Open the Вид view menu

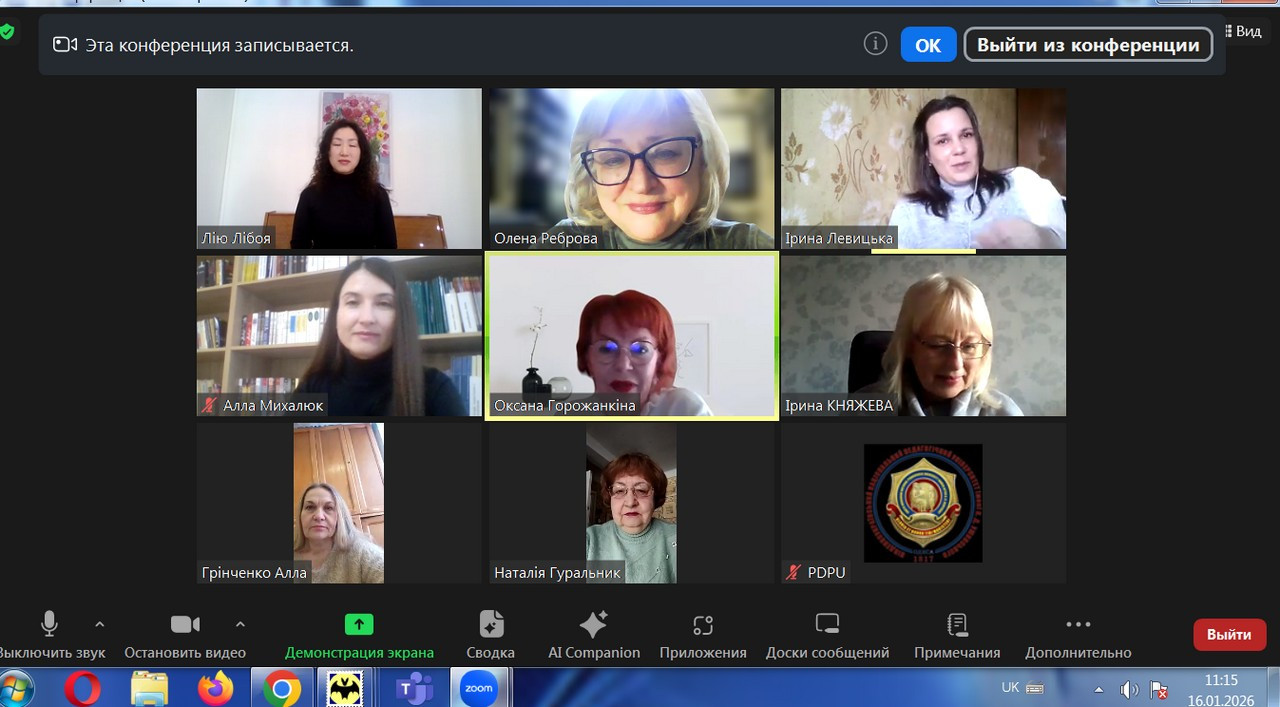(x=1243, y=31)
